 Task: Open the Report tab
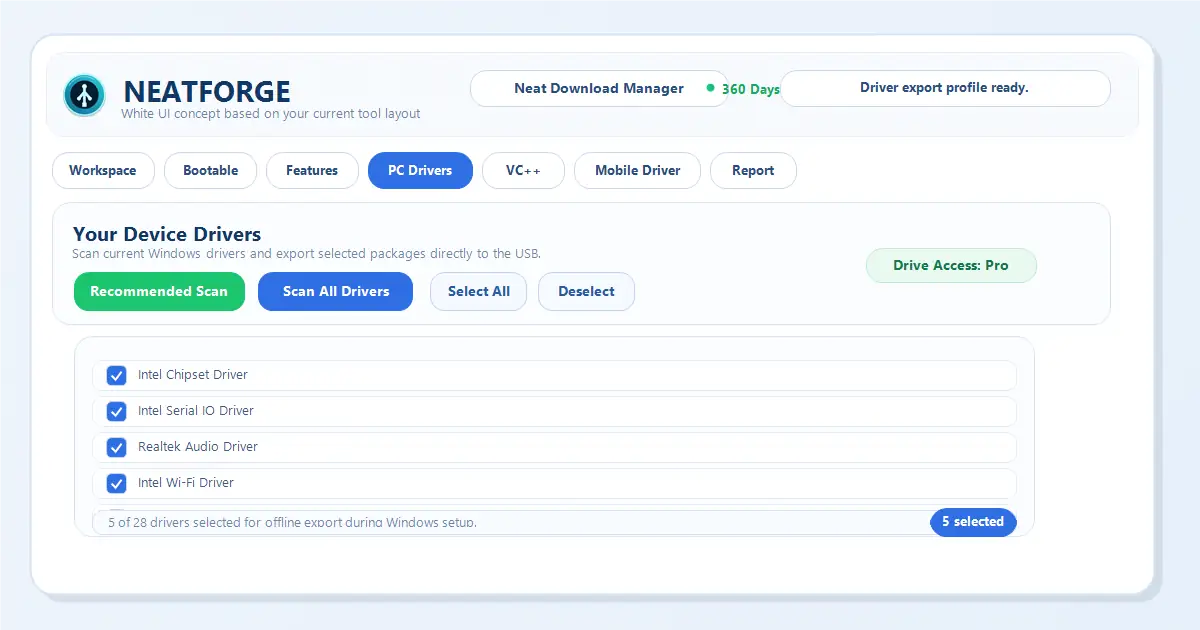tap(753, 171)
